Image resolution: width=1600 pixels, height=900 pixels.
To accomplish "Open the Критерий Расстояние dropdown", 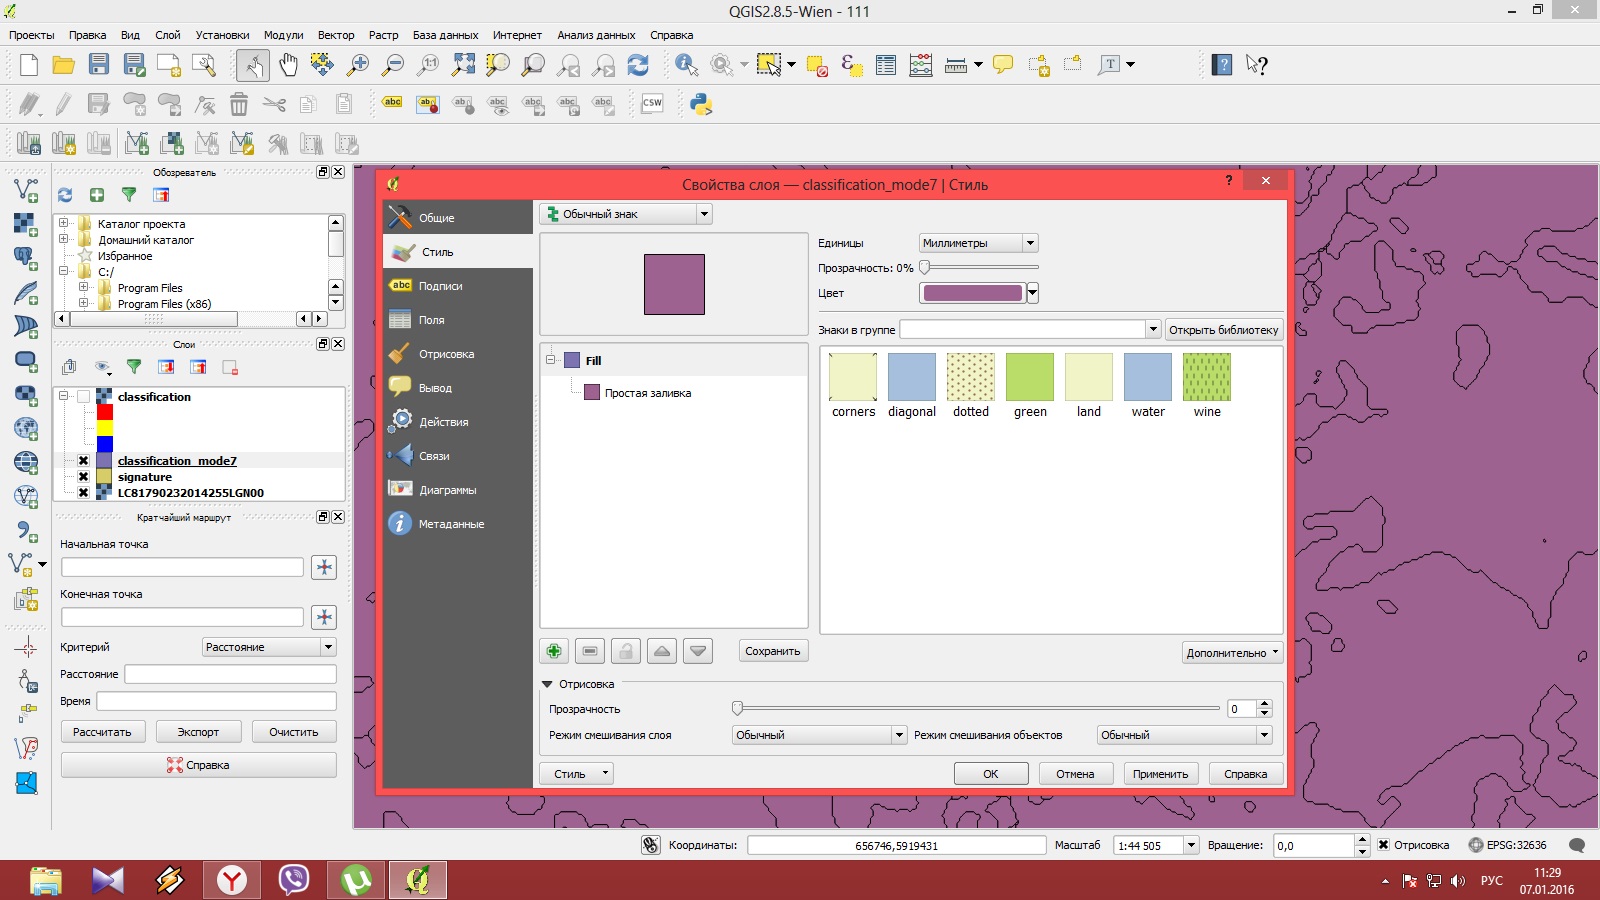I will (x=269, y=647).
